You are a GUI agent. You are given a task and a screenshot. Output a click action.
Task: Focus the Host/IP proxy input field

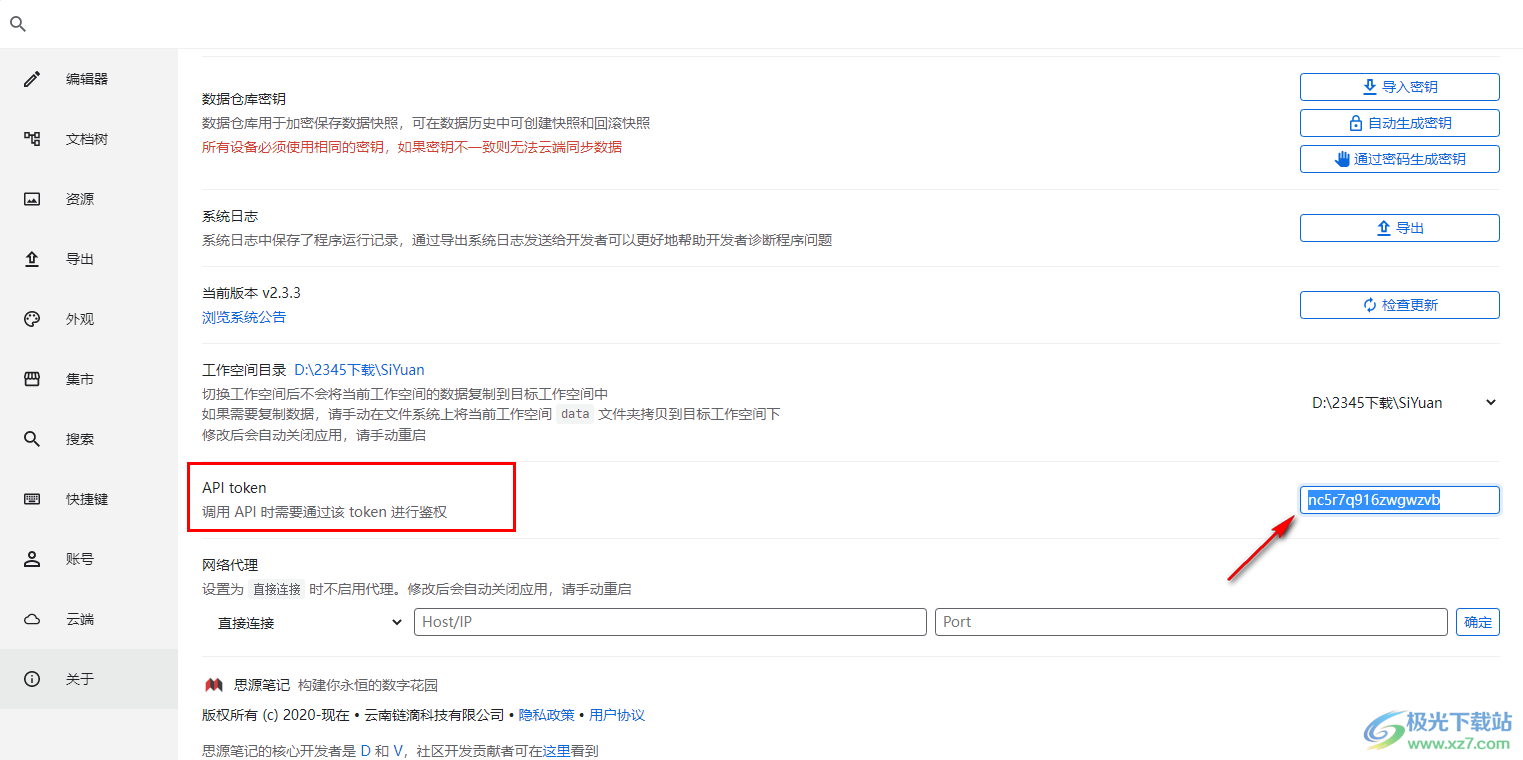(670, 622)
